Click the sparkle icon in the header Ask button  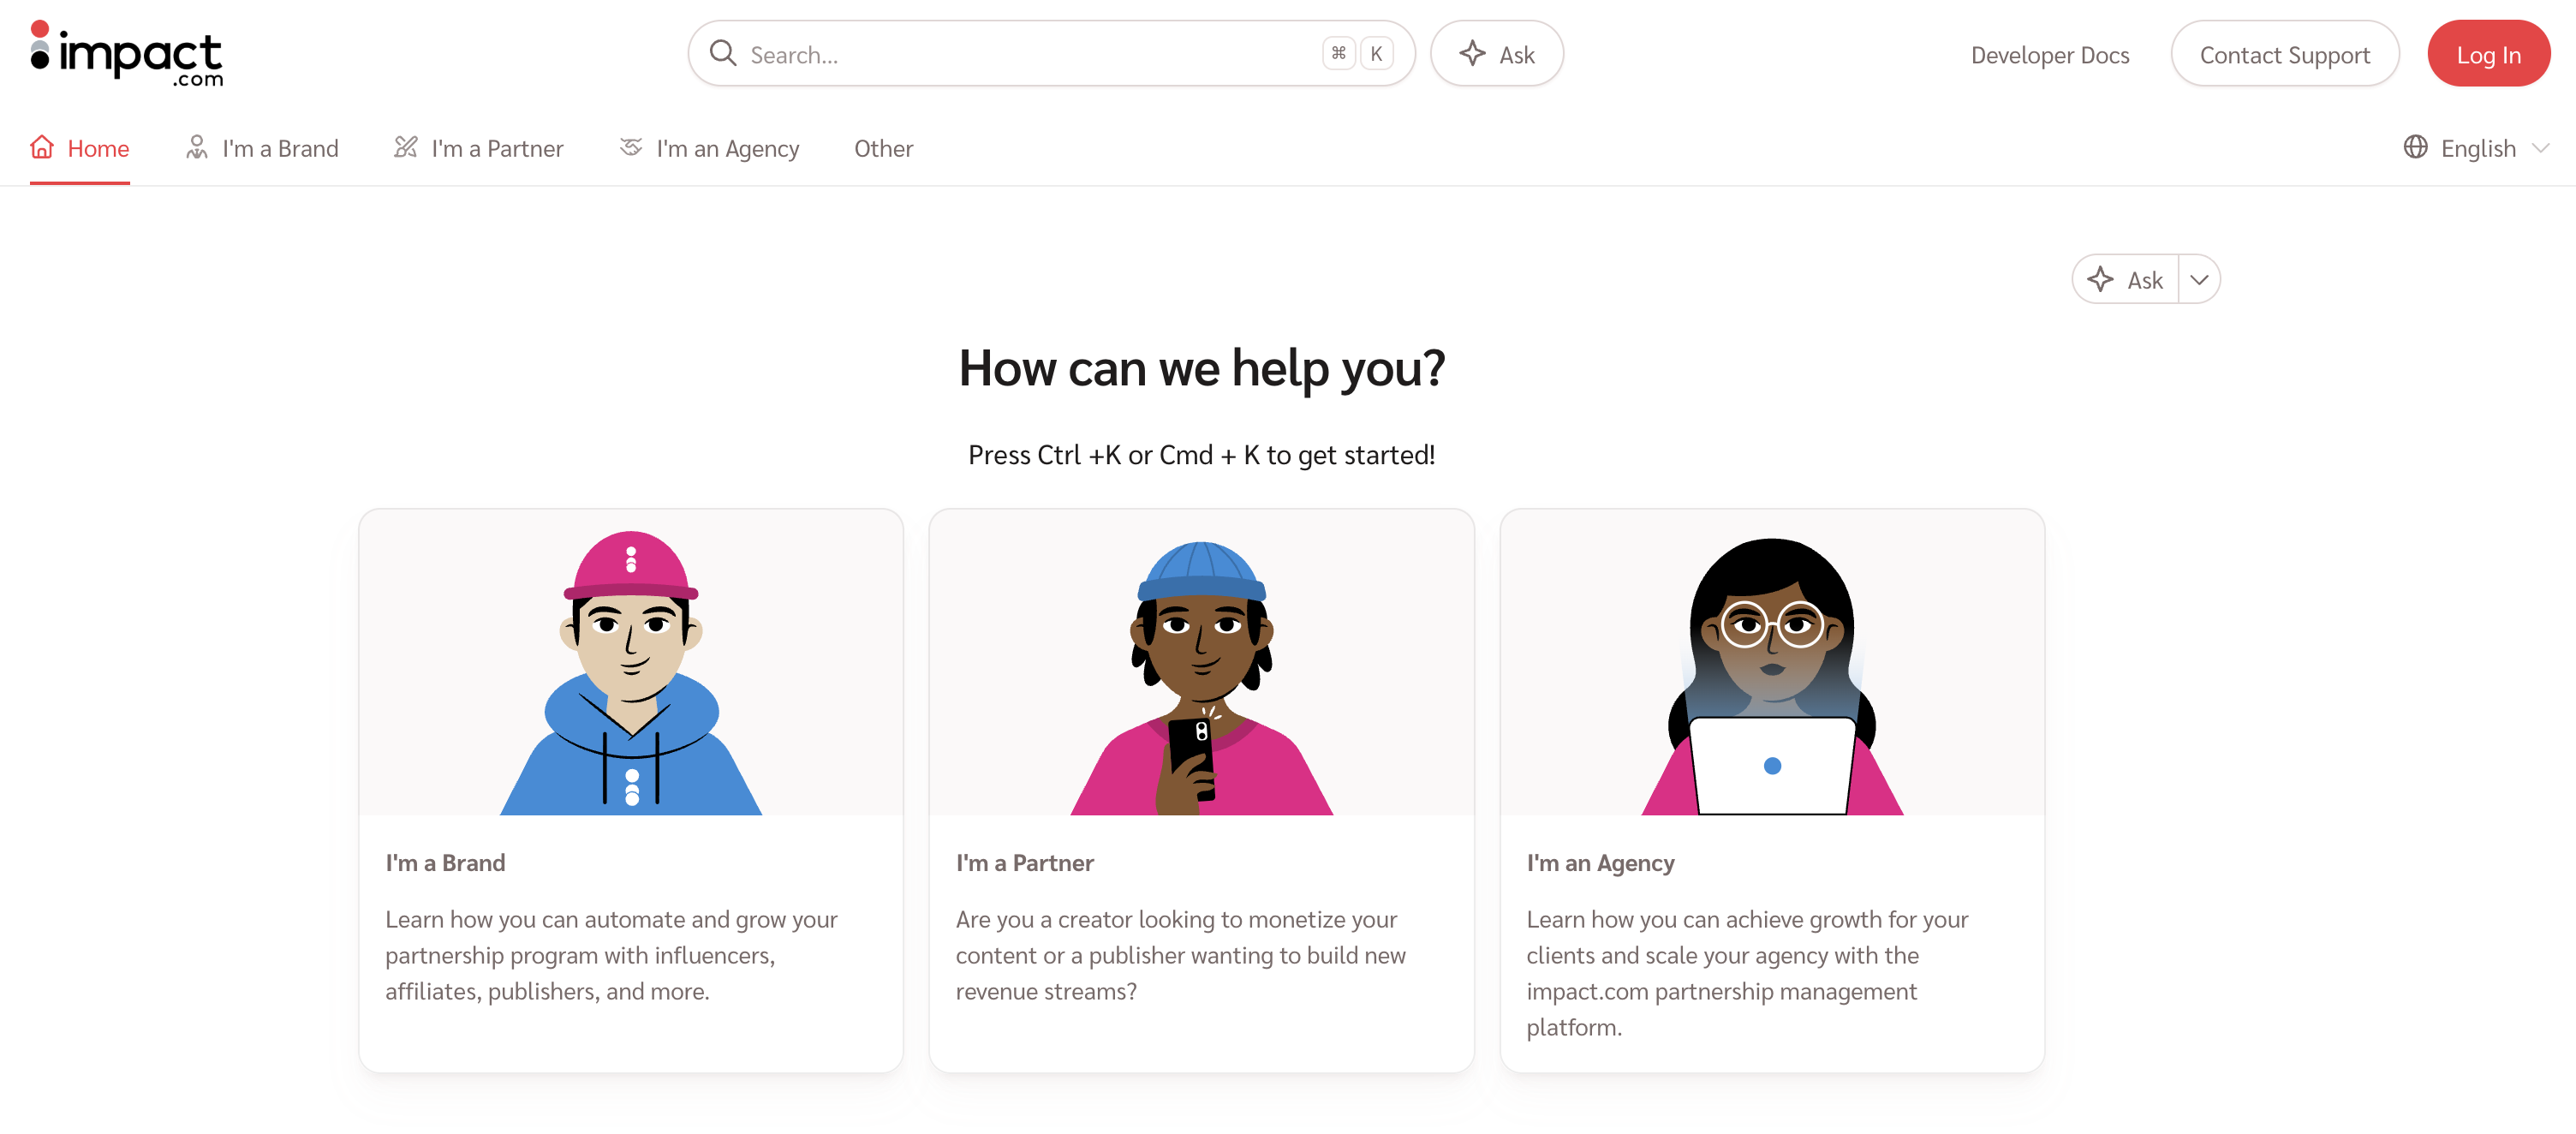pyautogui.click(x=1471, y=54)
